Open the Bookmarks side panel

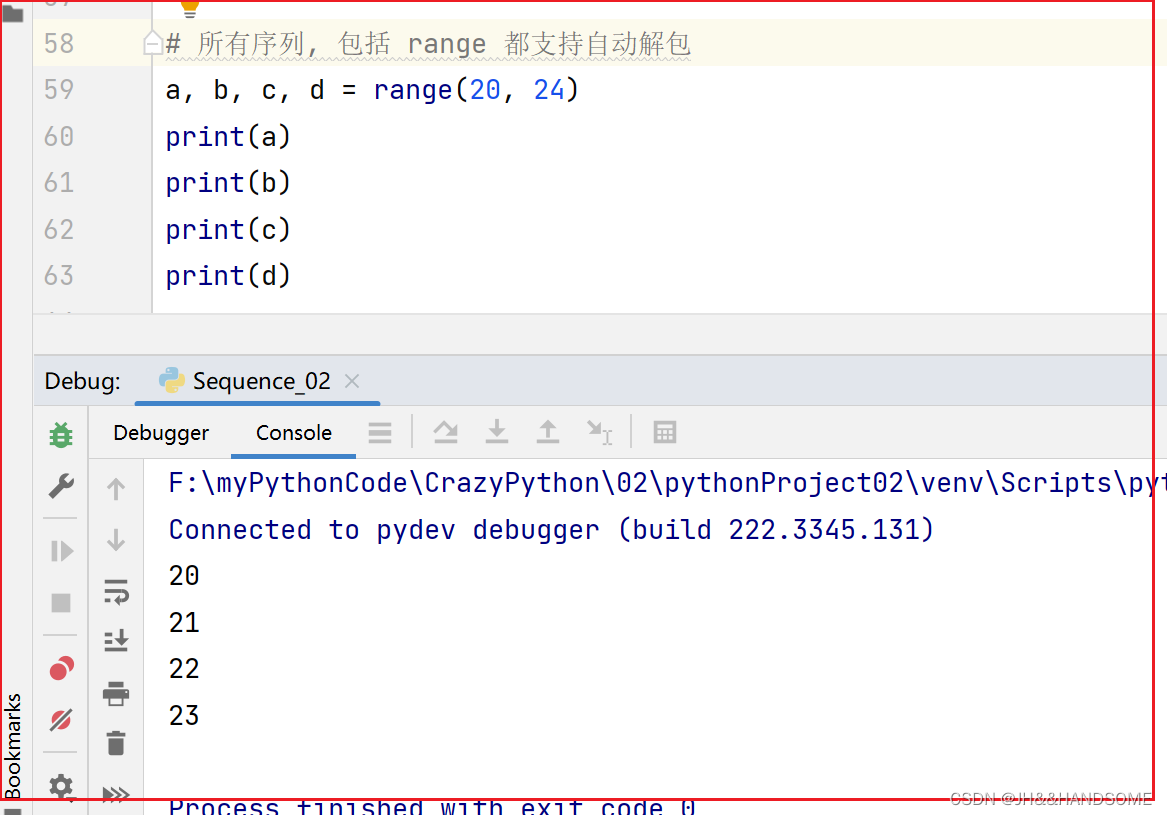click(13, 746)
